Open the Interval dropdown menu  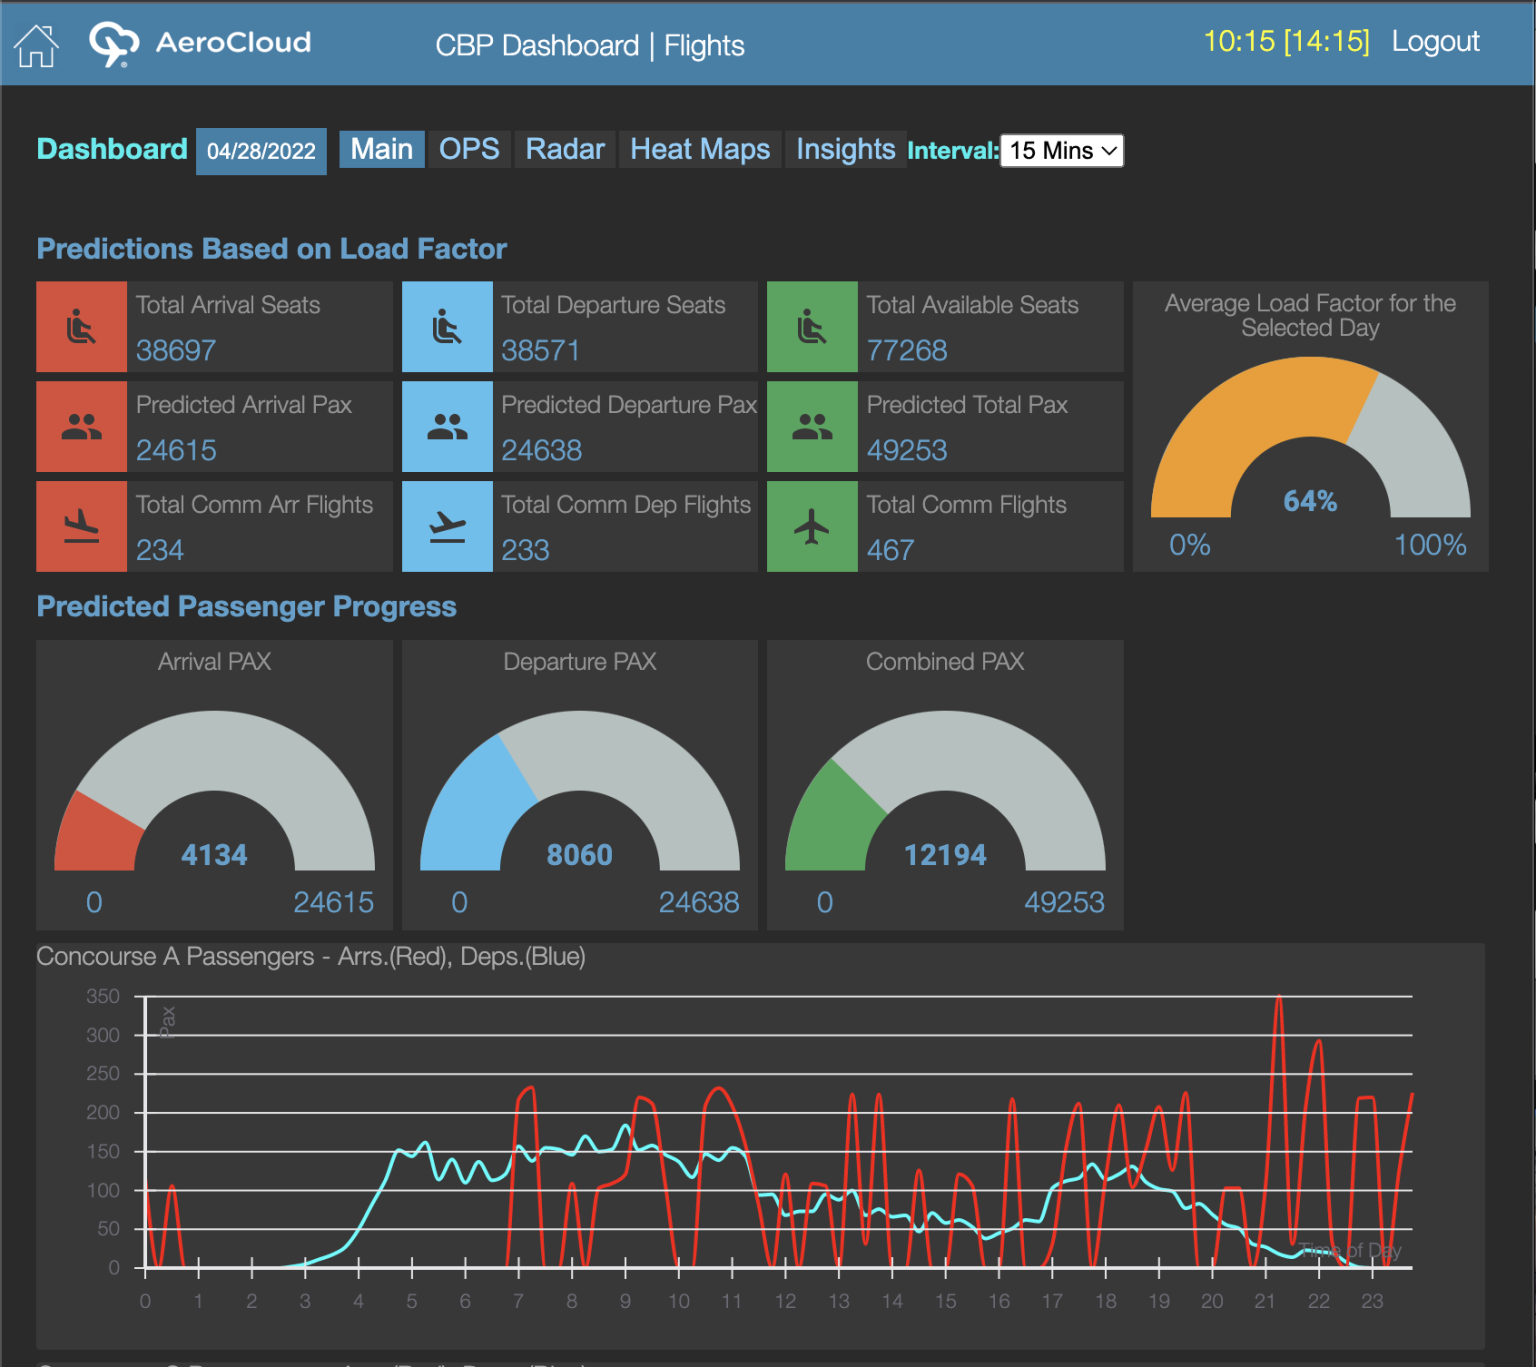pos(1061,150)
